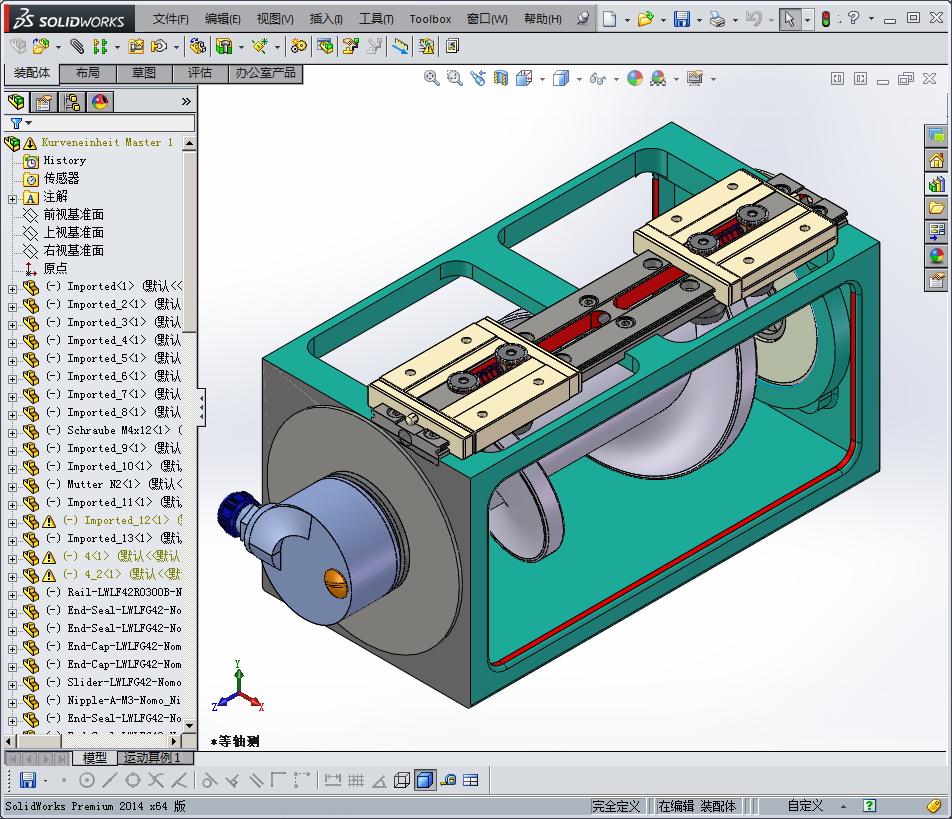Click Zoom to Fit magnifier icon
Viewport: 952px width, 819px height.
pos(432,78)
